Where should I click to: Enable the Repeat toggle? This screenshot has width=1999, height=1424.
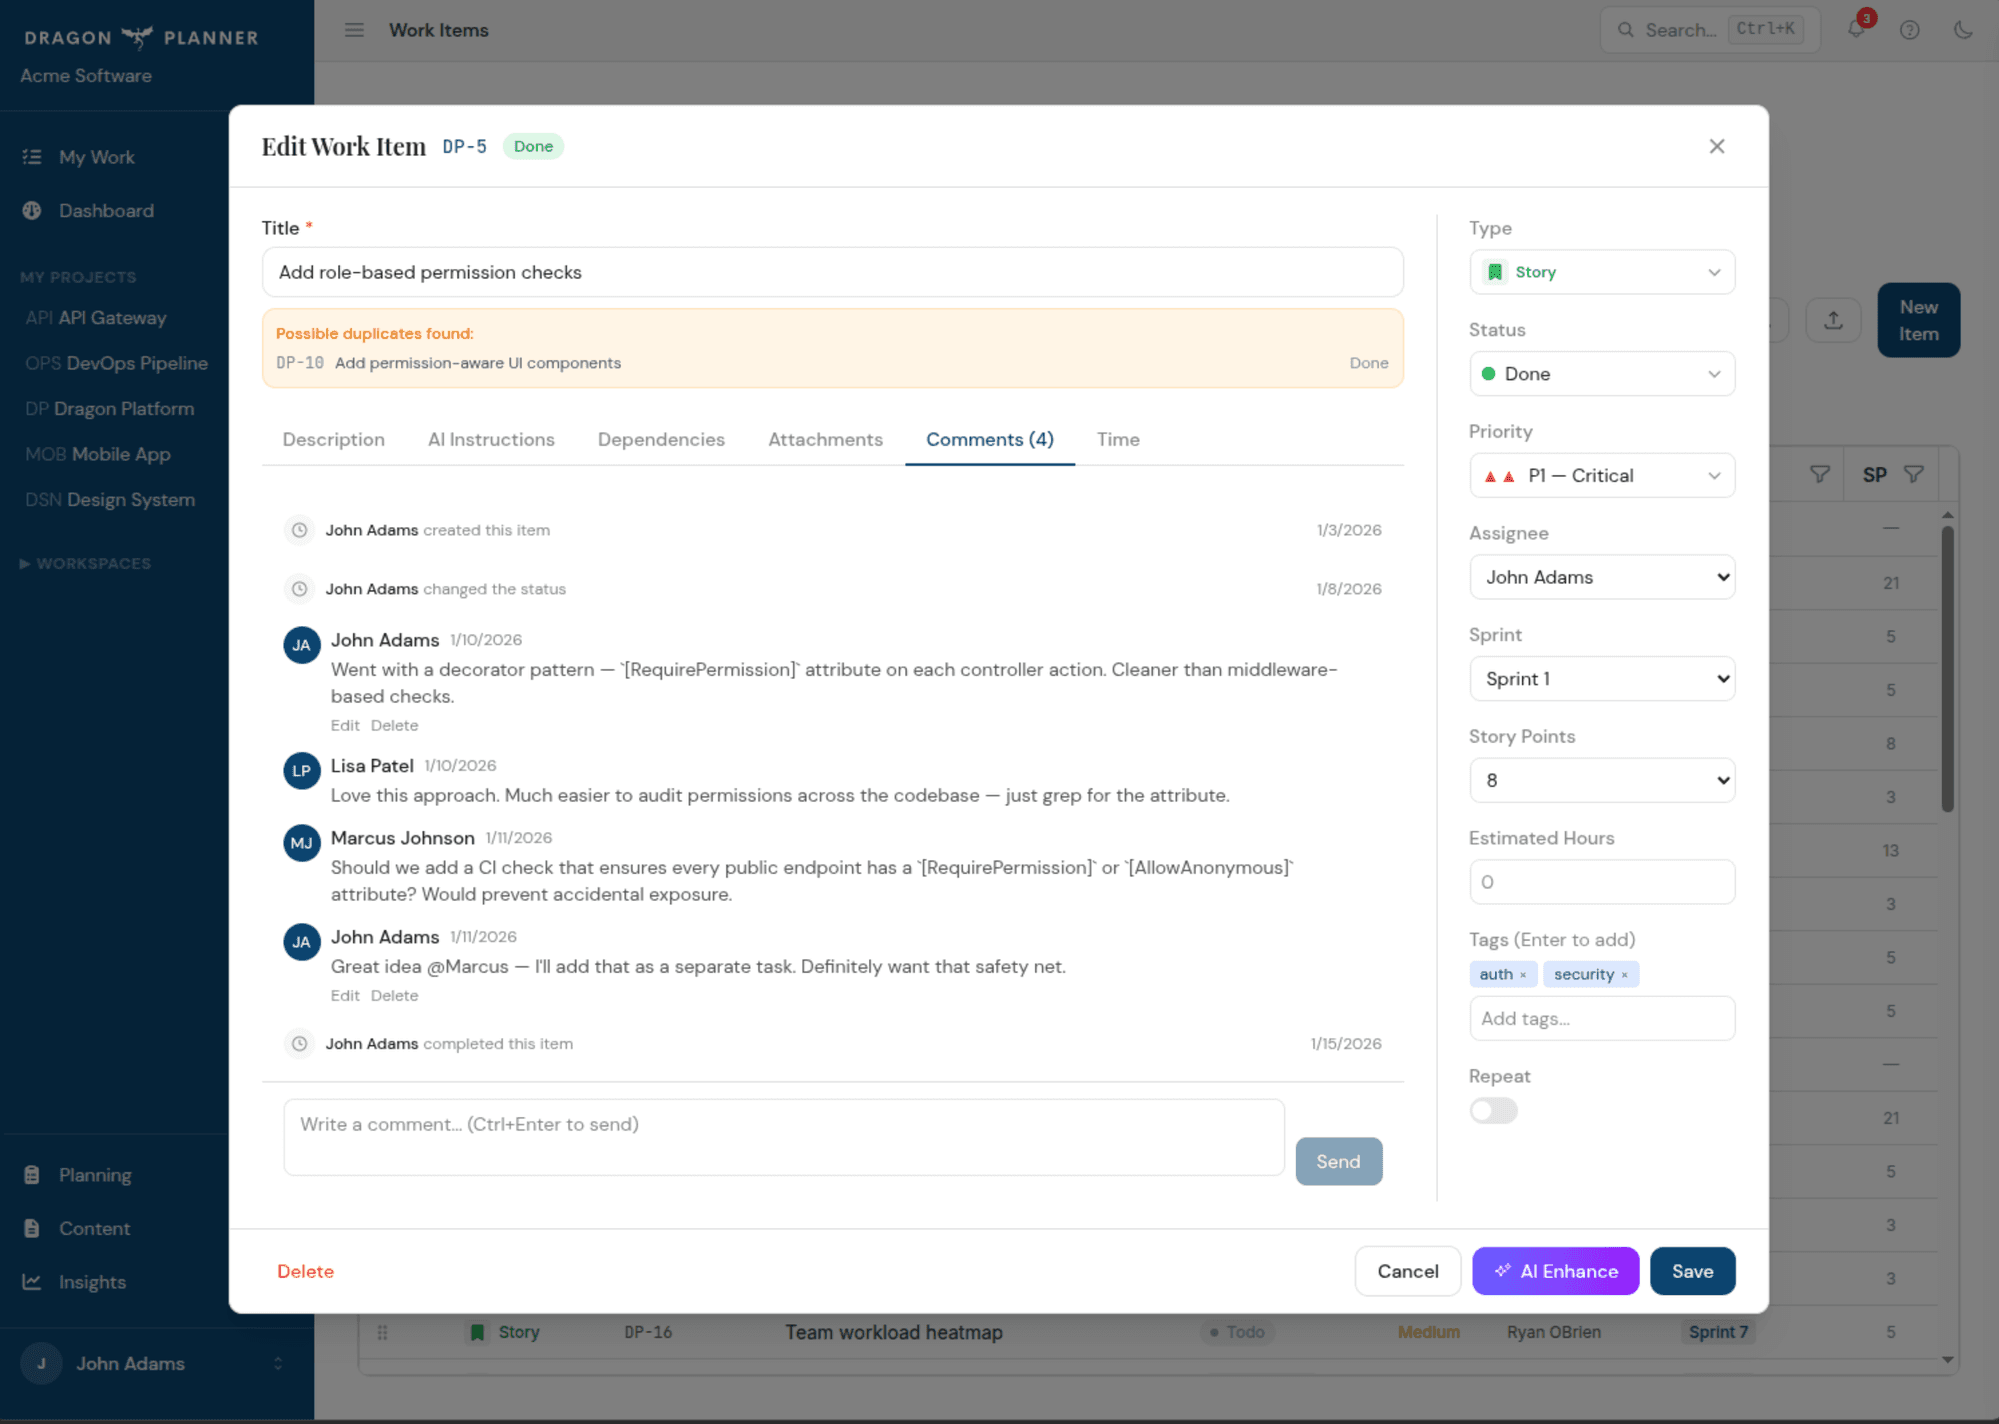click(x=1492, y=1110)
